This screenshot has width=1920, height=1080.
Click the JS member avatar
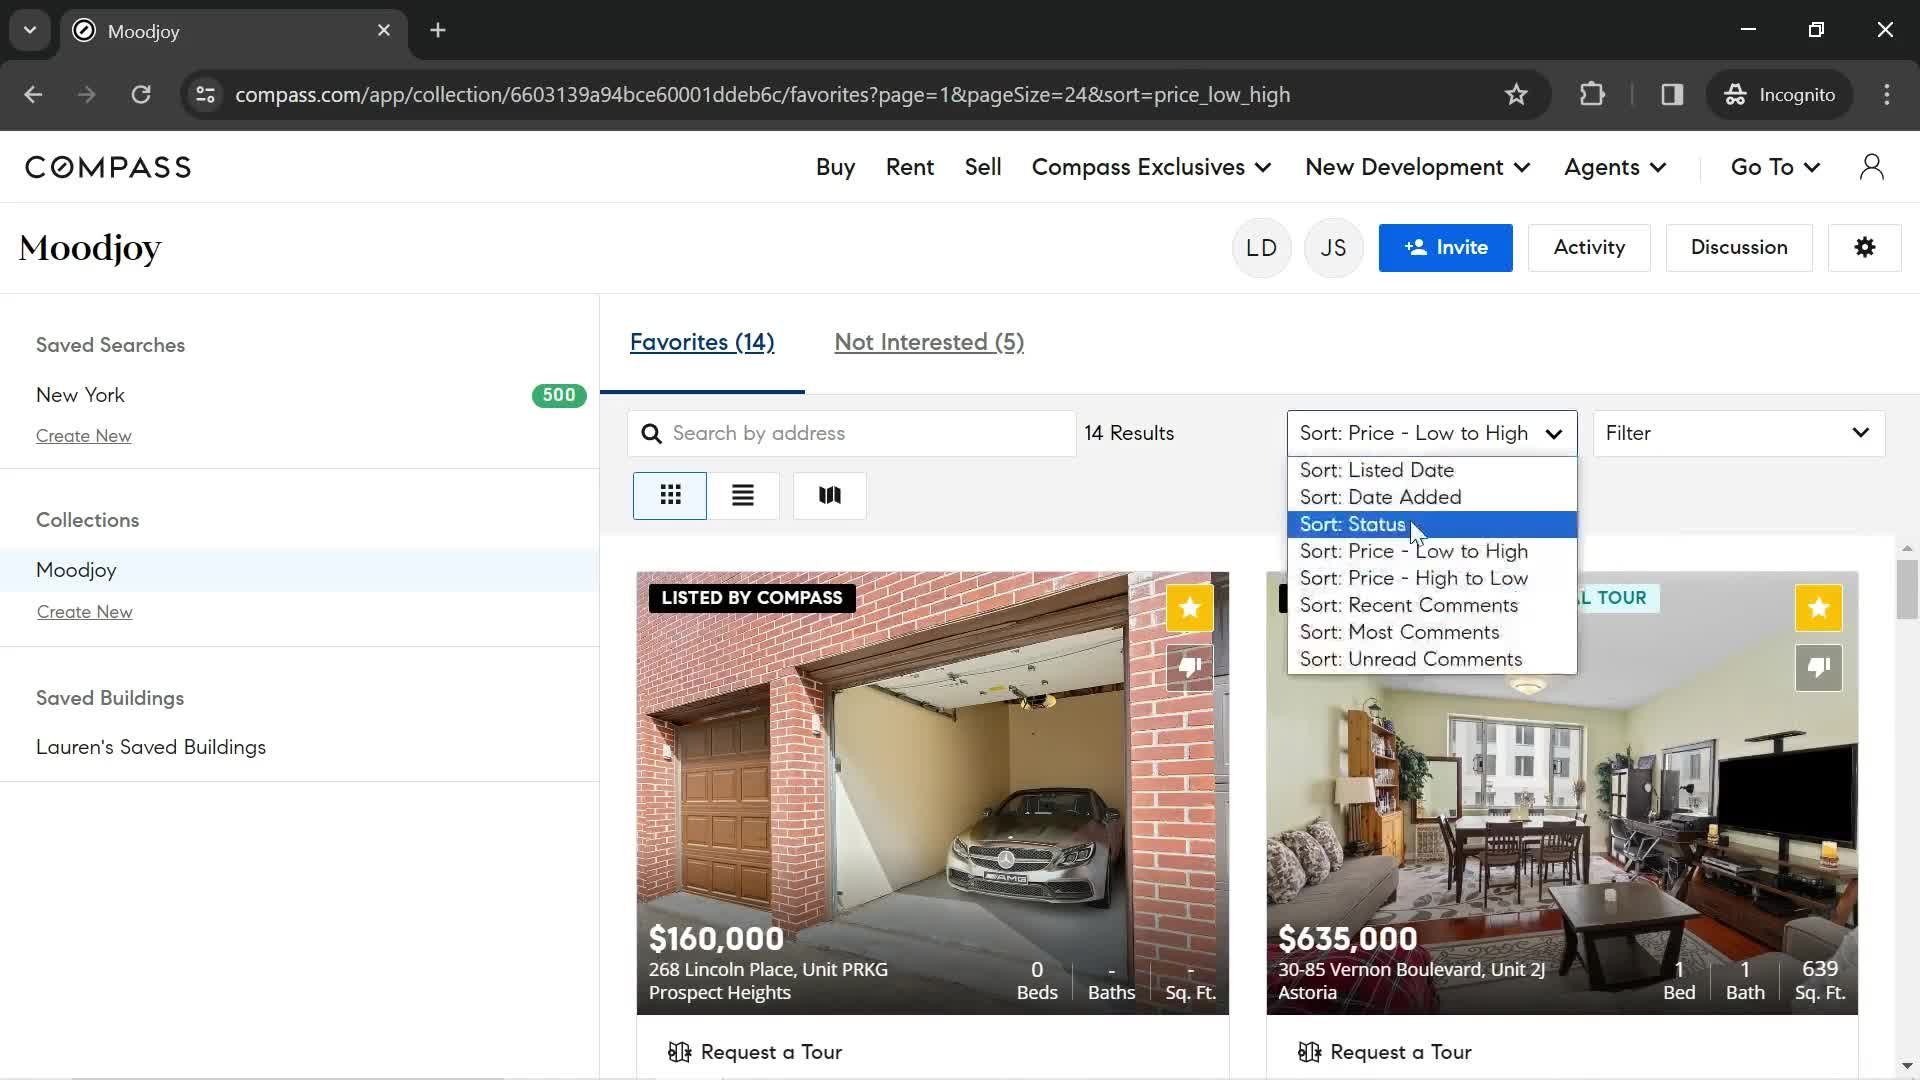[x=1333, y=248]
